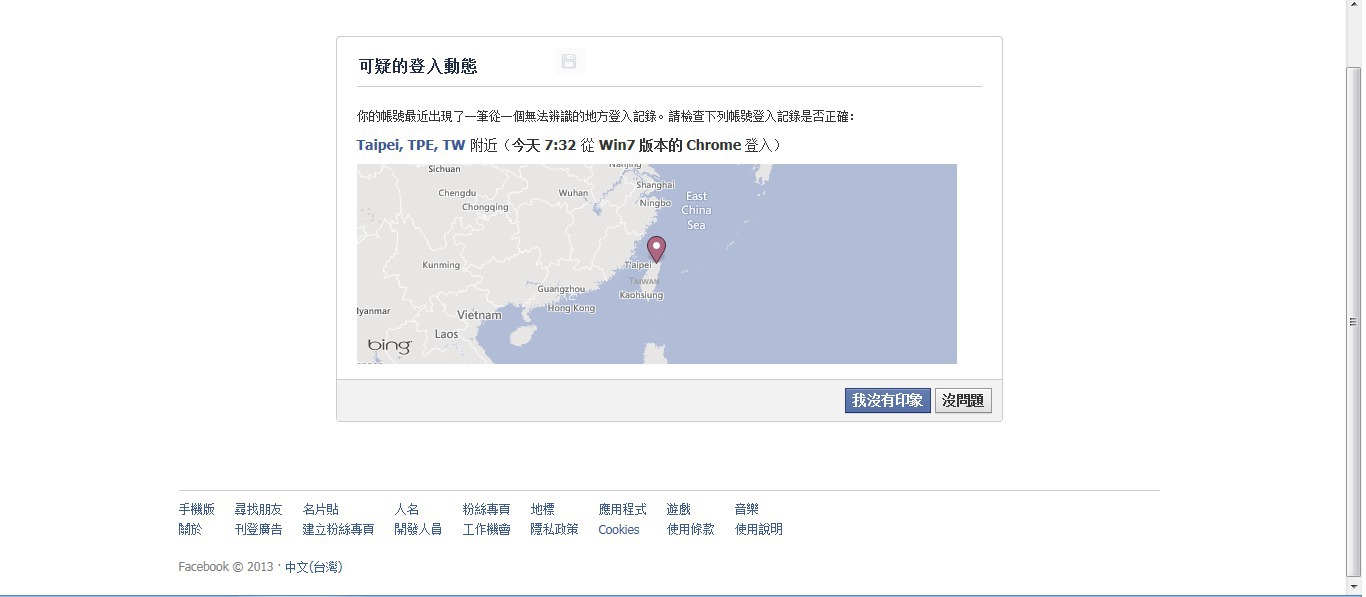This screenshot has width=1366, height=597.
Task: Click the Chongqing label on the map
Action: [x=485, y=207]
